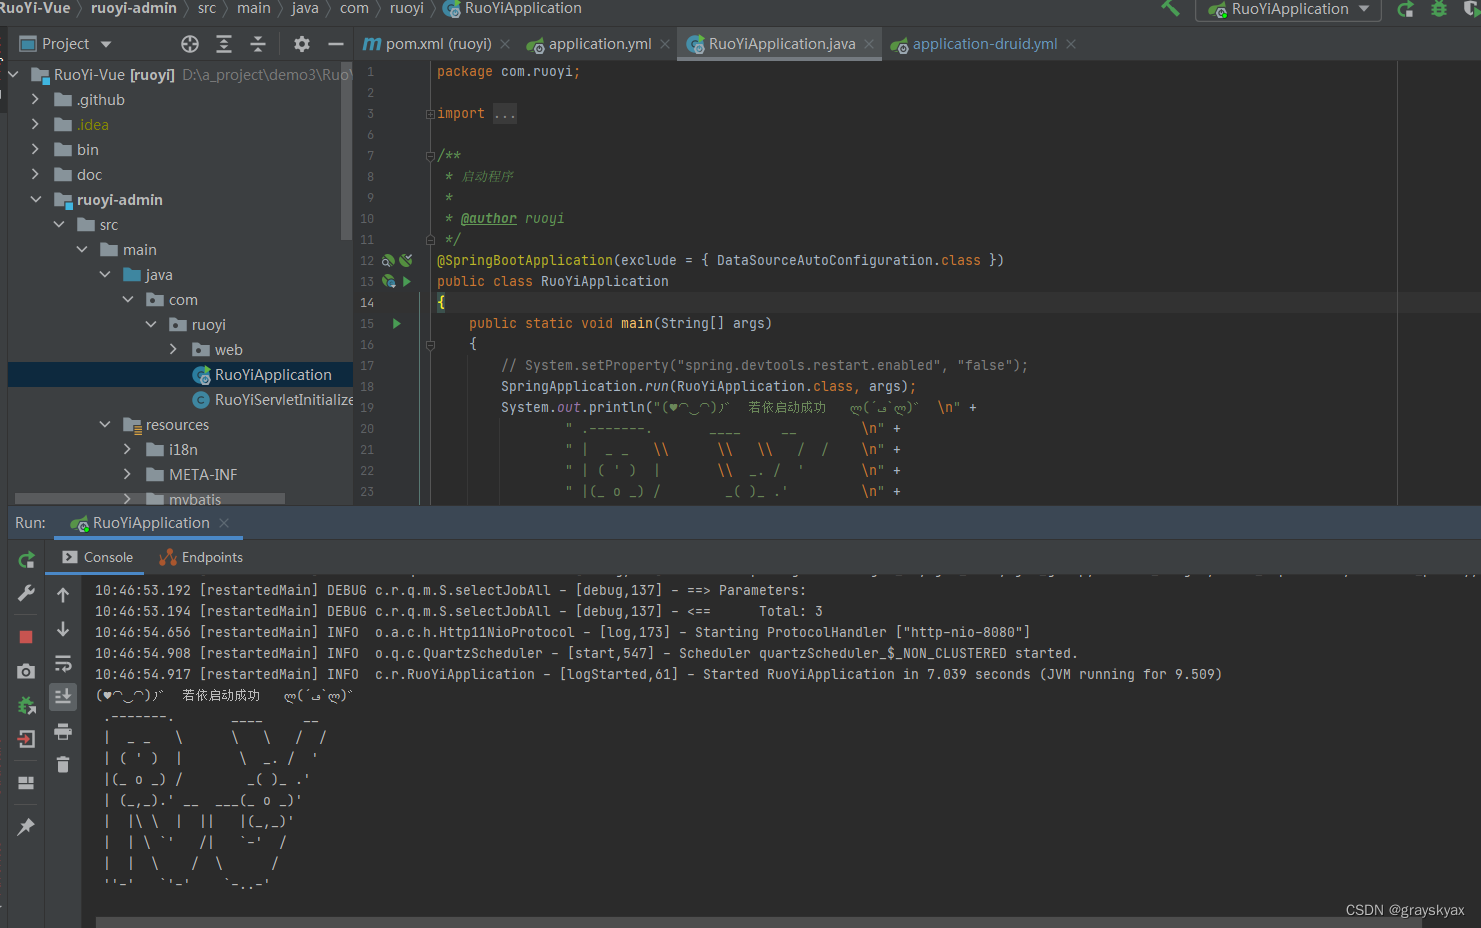The image size is (1481, 928).
Task: Close the pom.xml editor tab
Action: [x=505, y=44]
